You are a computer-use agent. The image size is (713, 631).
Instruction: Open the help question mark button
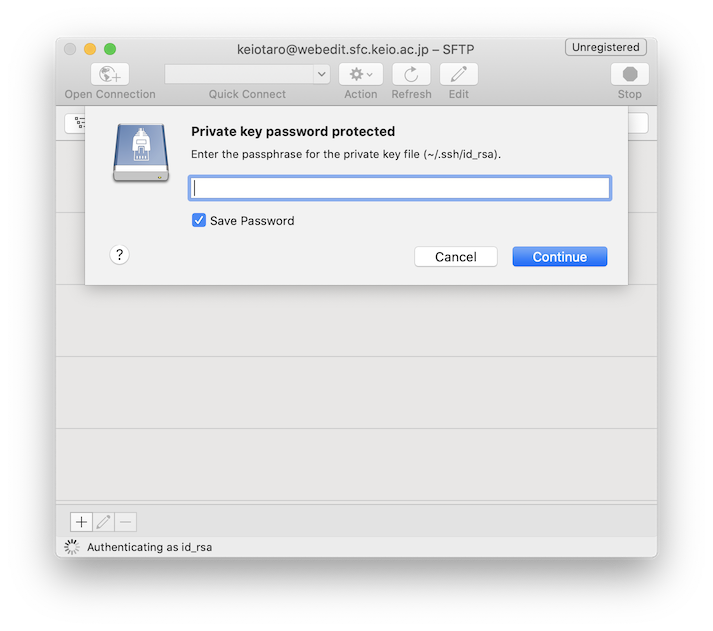click(x=119, y=255)
